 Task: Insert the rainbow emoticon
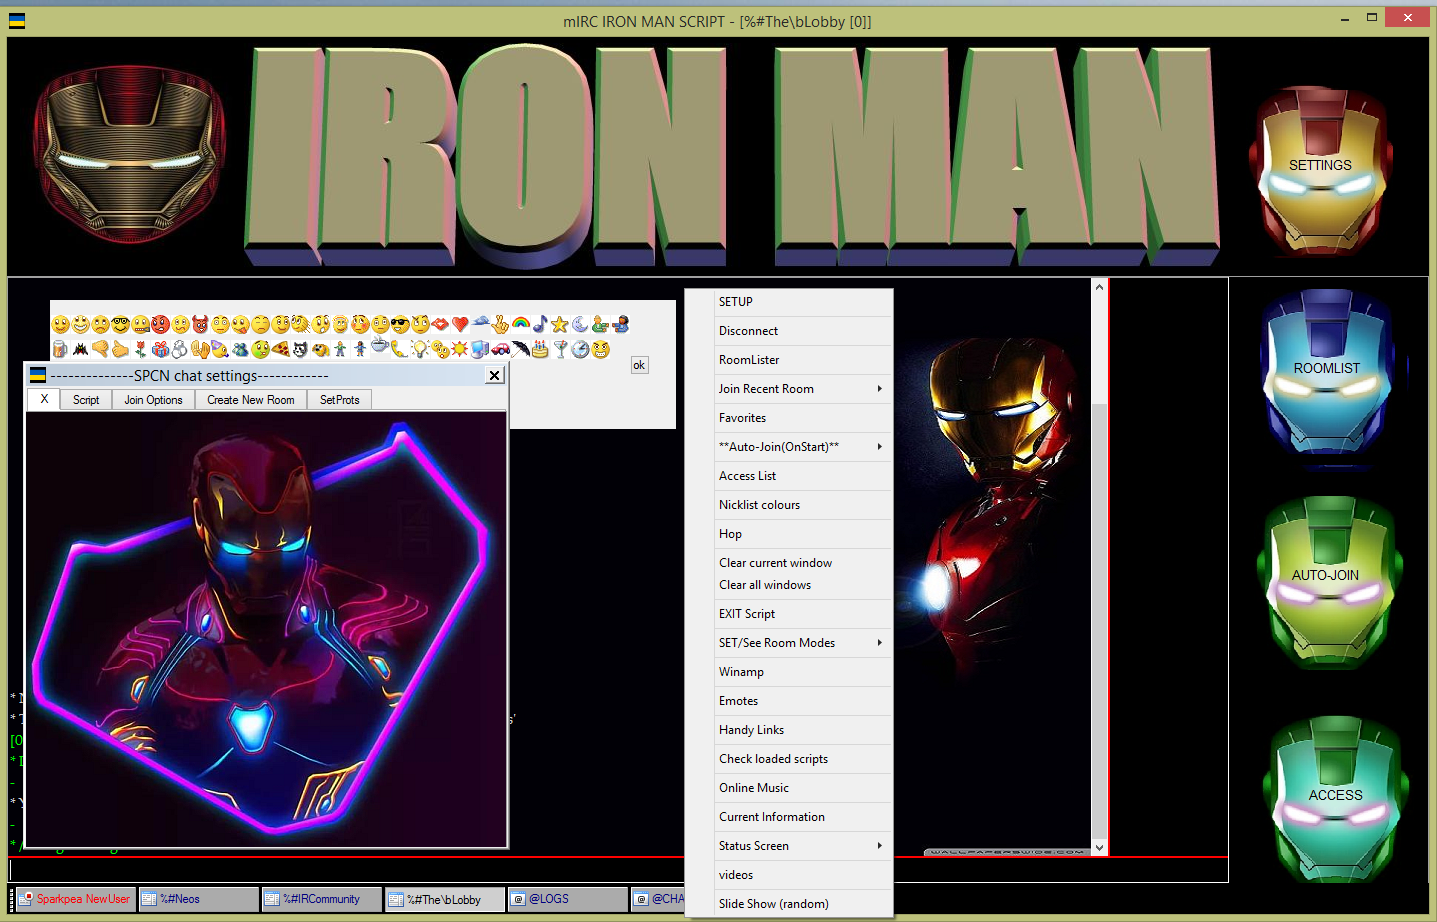(x=520, y=324)
